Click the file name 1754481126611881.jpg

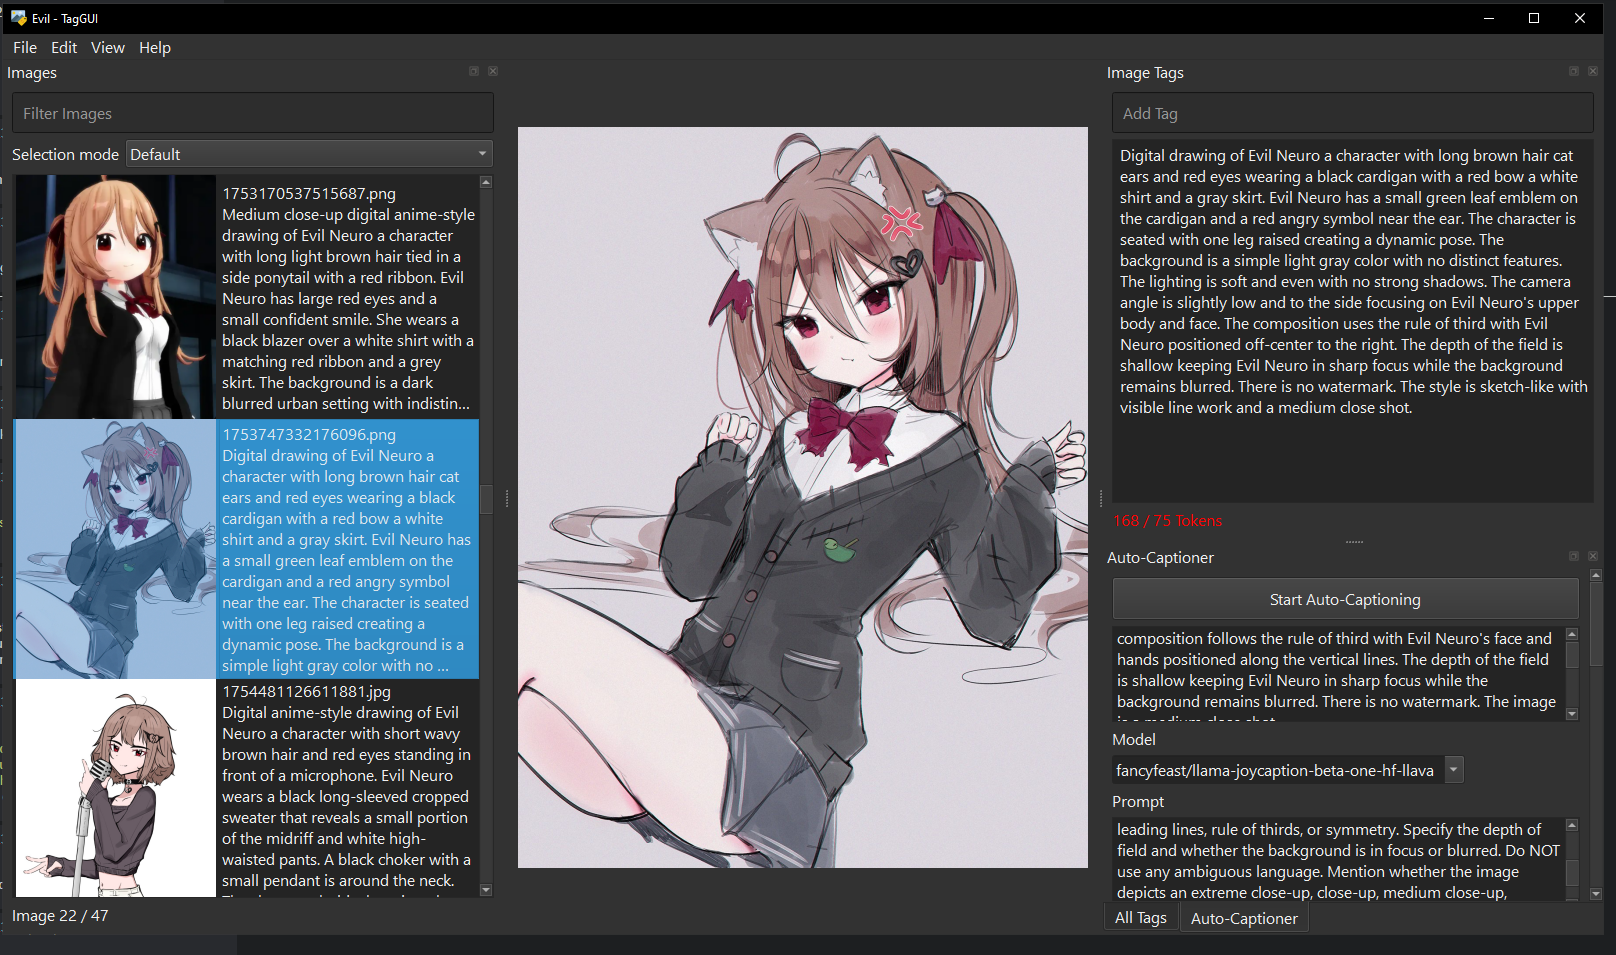(306, 691)
